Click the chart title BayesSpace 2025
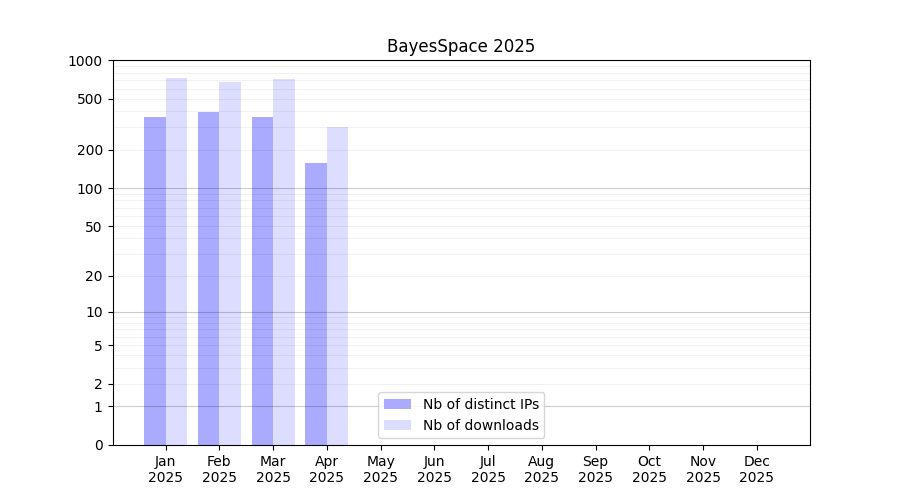900x500 pixels. click(x=461, y=46)
